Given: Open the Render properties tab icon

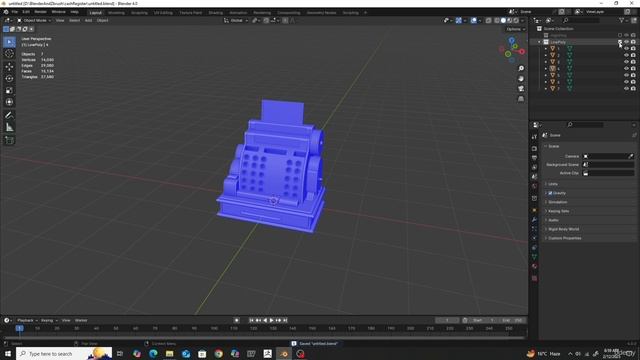Looking at the screenshot, I should click(534, 148).
